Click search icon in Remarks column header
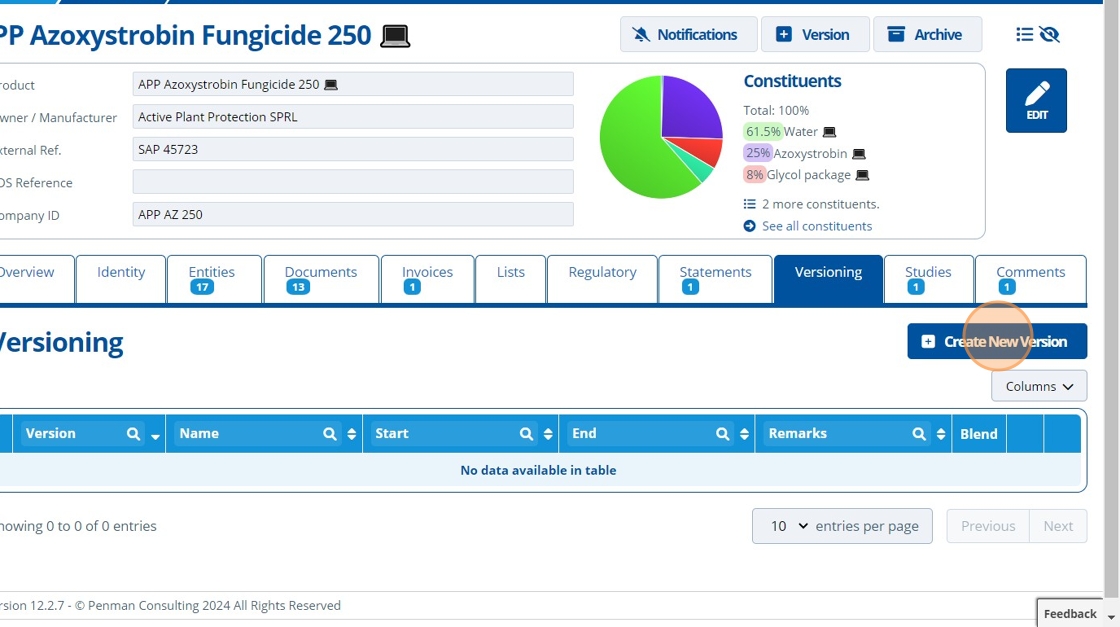 click(x=919, y=433)
